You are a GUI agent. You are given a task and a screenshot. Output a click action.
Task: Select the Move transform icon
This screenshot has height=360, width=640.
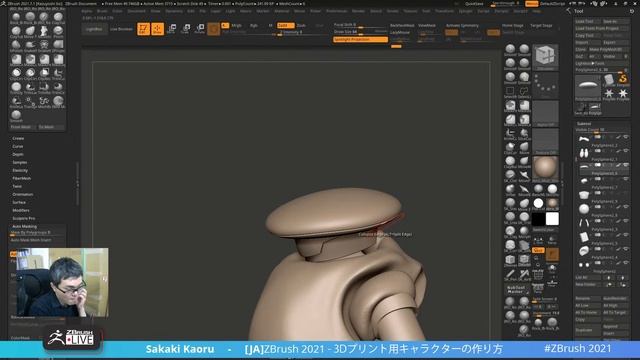tap(172, 29)
